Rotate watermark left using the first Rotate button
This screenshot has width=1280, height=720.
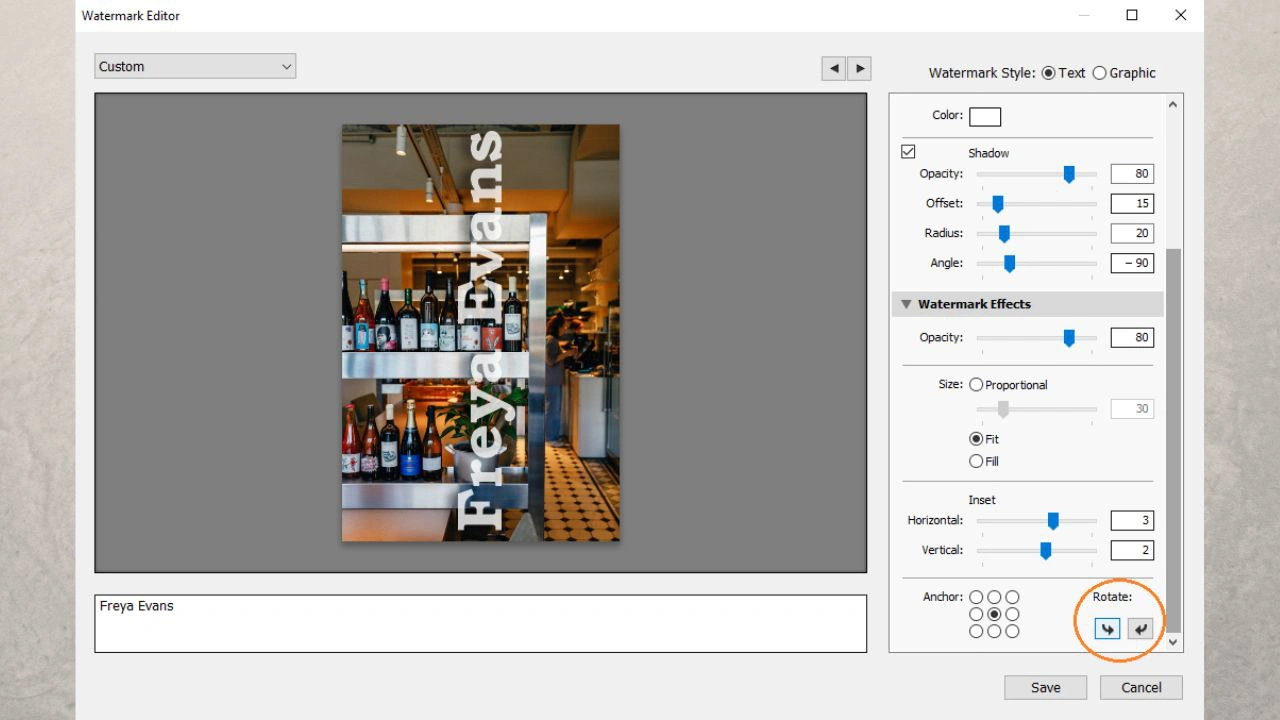(x=1107, y=629)
